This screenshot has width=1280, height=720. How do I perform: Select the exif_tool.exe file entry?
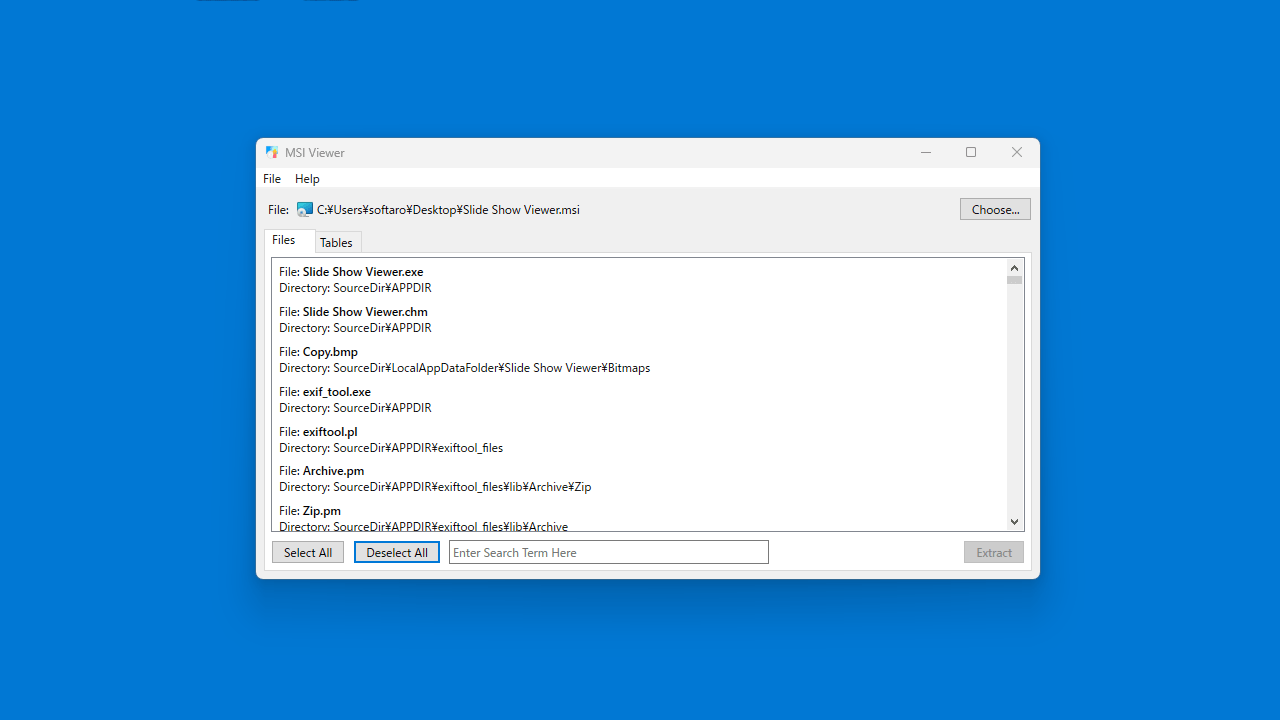(639, 400)
